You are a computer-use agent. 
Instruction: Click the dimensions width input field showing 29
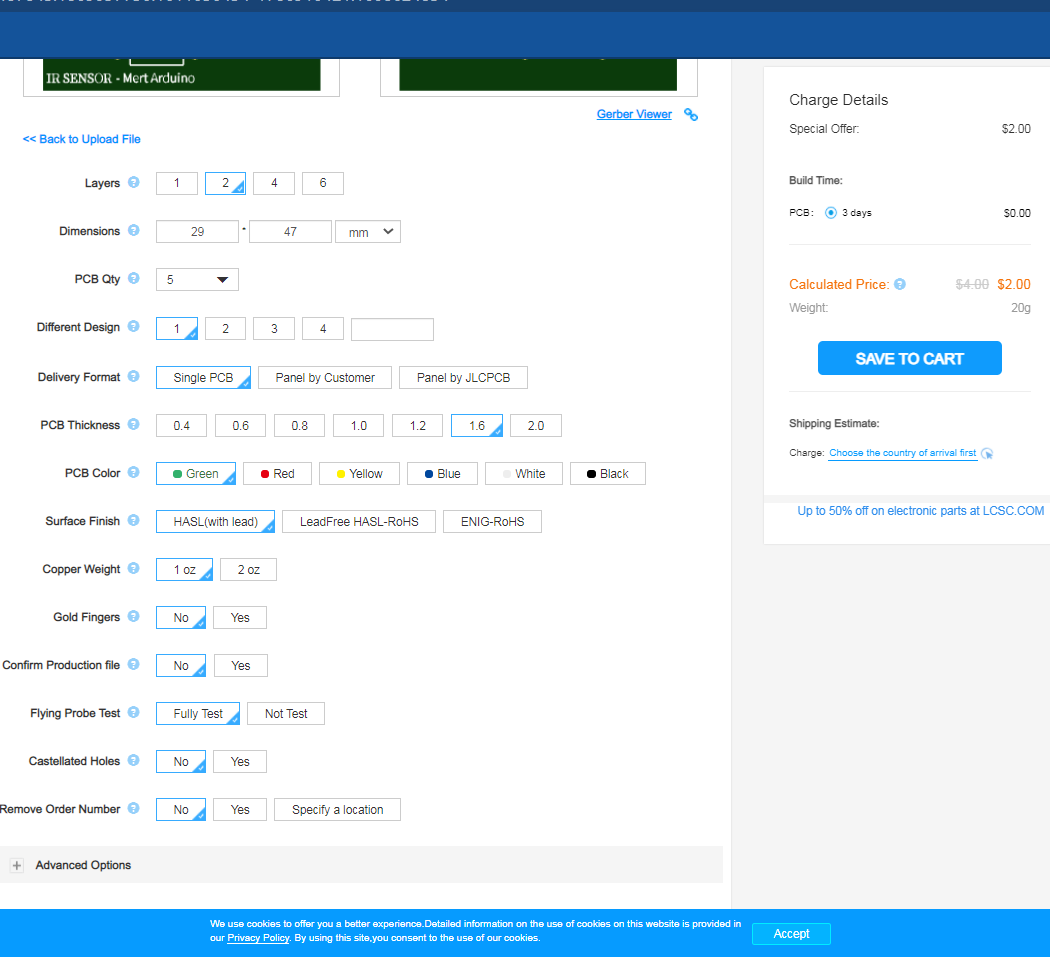(198, 232)
